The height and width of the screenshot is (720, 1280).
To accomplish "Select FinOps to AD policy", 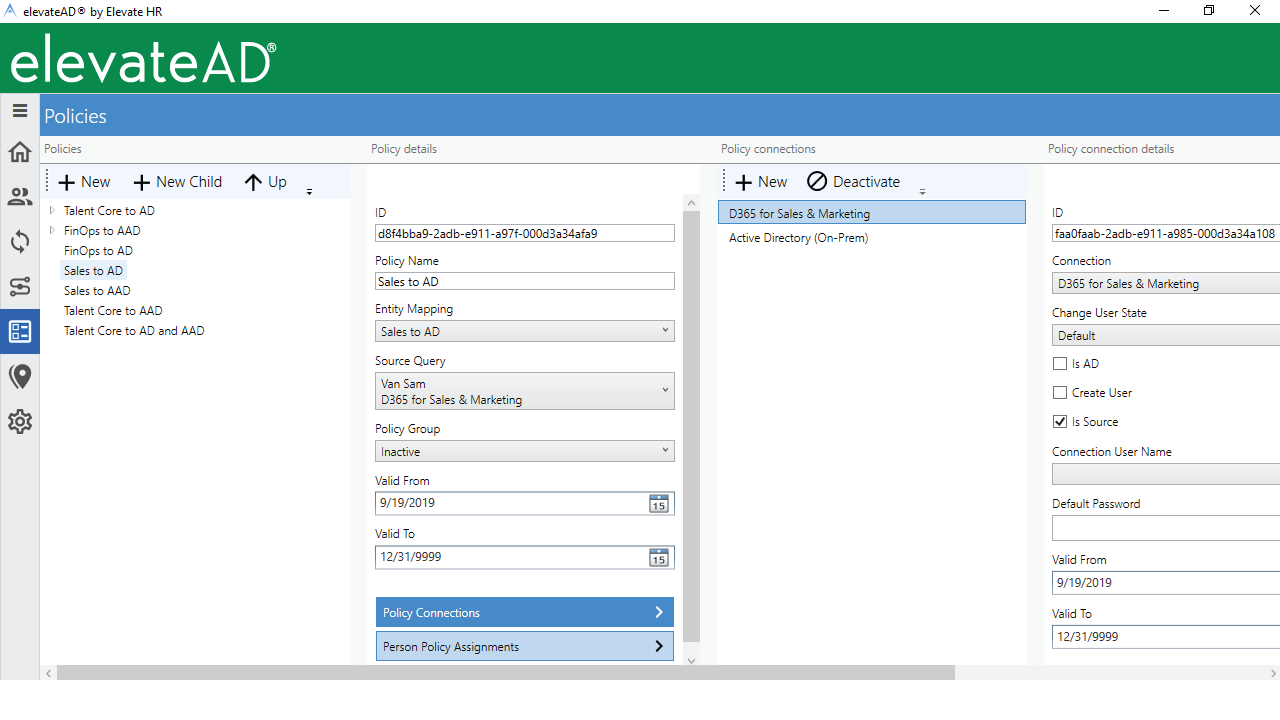I will pos(98,251).
